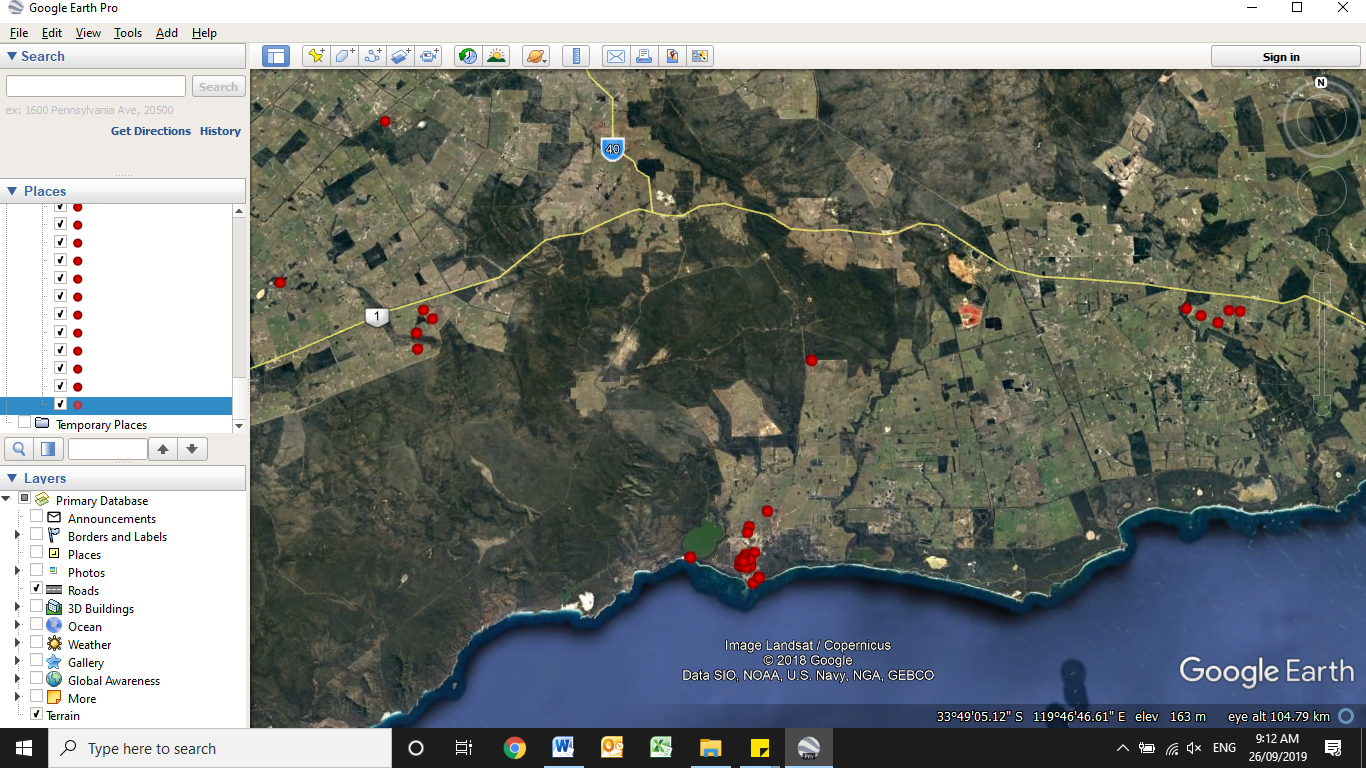Screen dimensions: 1366x768
Task: Click the Route 1 shield marker
Action: click(x=376, y=317)
